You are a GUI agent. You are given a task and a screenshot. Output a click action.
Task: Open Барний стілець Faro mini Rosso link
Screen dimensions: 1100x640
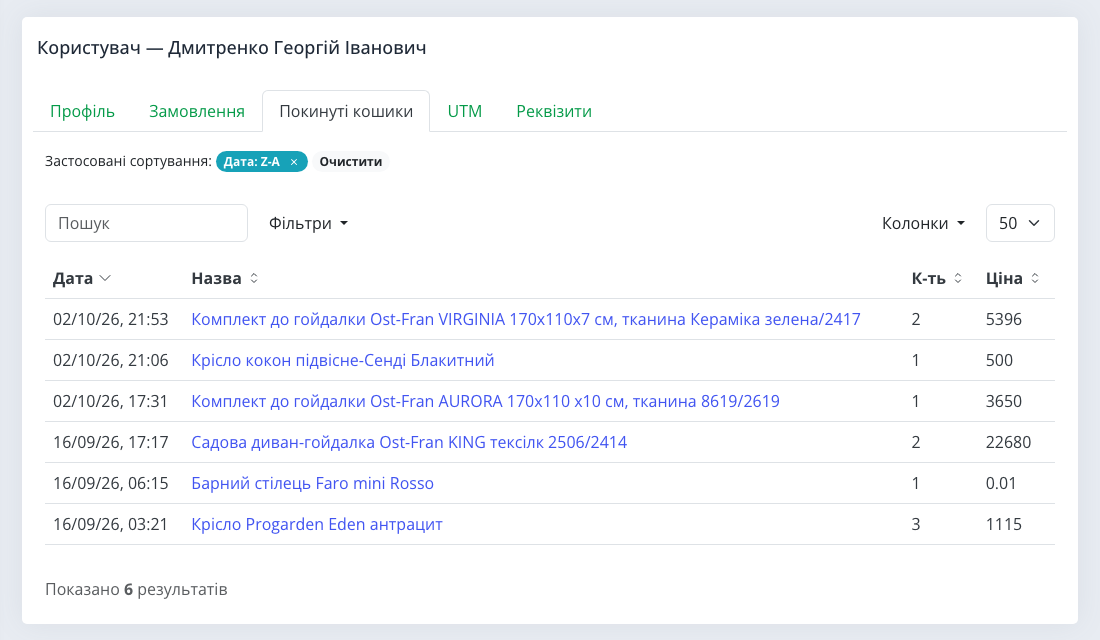(313, 484)
